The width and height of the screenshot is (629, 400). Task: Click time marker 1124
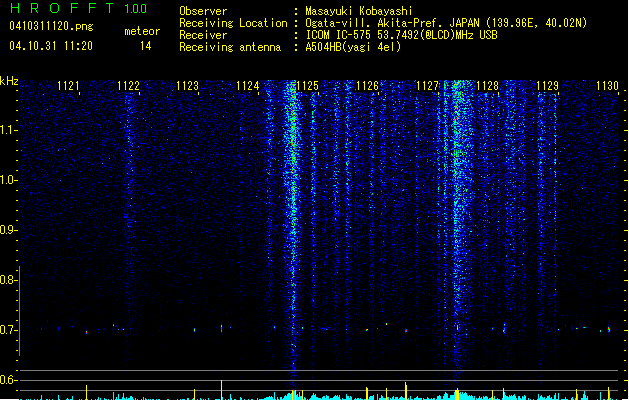click(248, 86)
